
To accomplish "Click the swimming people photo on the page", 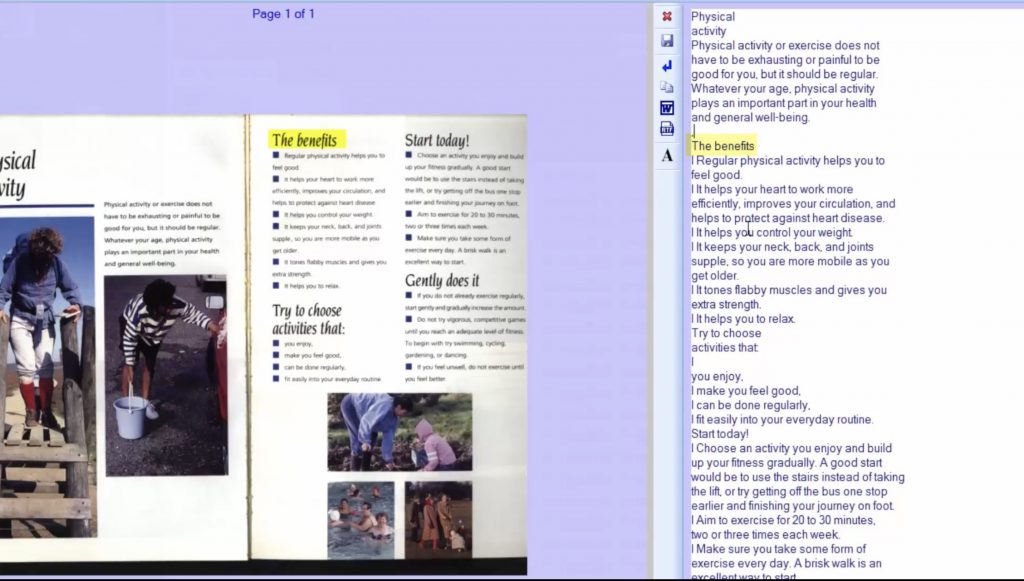I will [360, 520].
